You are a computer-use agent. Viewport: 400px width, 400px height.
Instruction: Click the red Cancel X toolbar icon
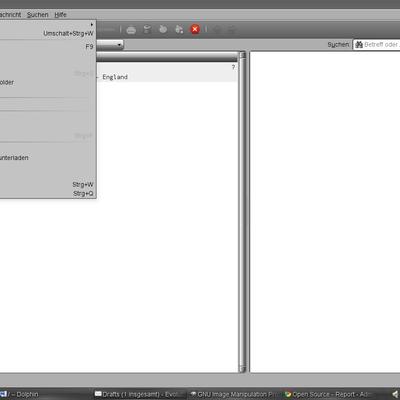[x=195, y=29]
